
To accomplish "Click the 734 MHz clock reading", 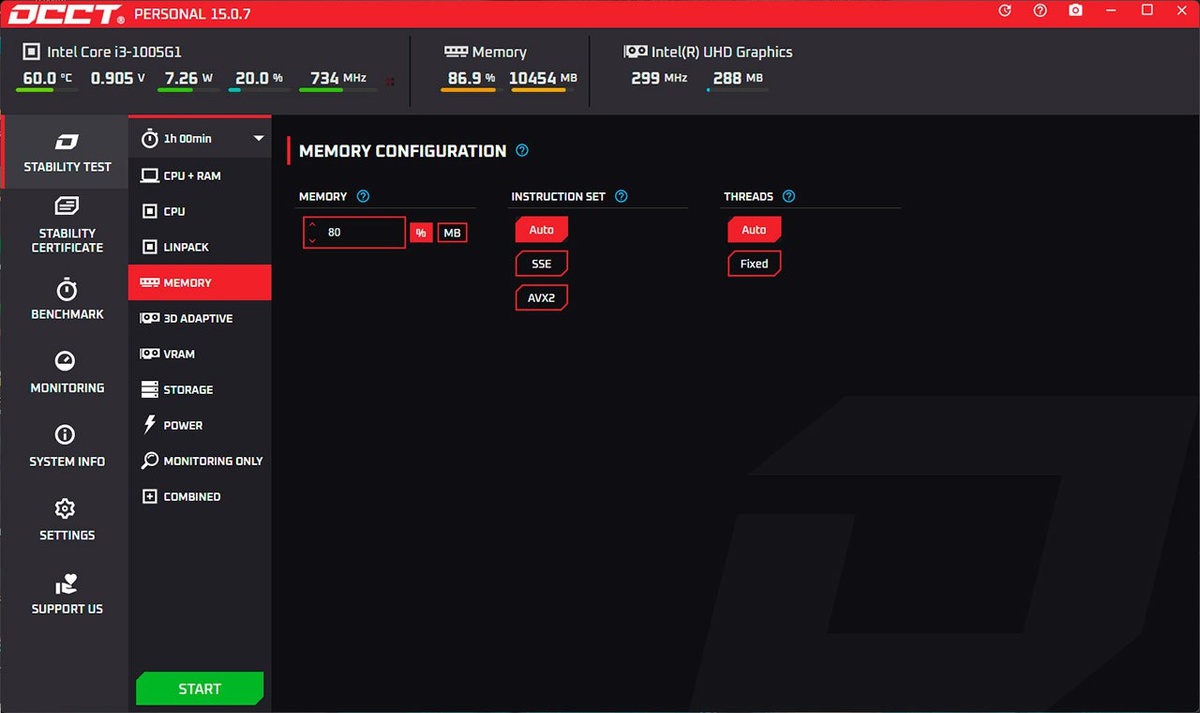I will tap(338, 78).
